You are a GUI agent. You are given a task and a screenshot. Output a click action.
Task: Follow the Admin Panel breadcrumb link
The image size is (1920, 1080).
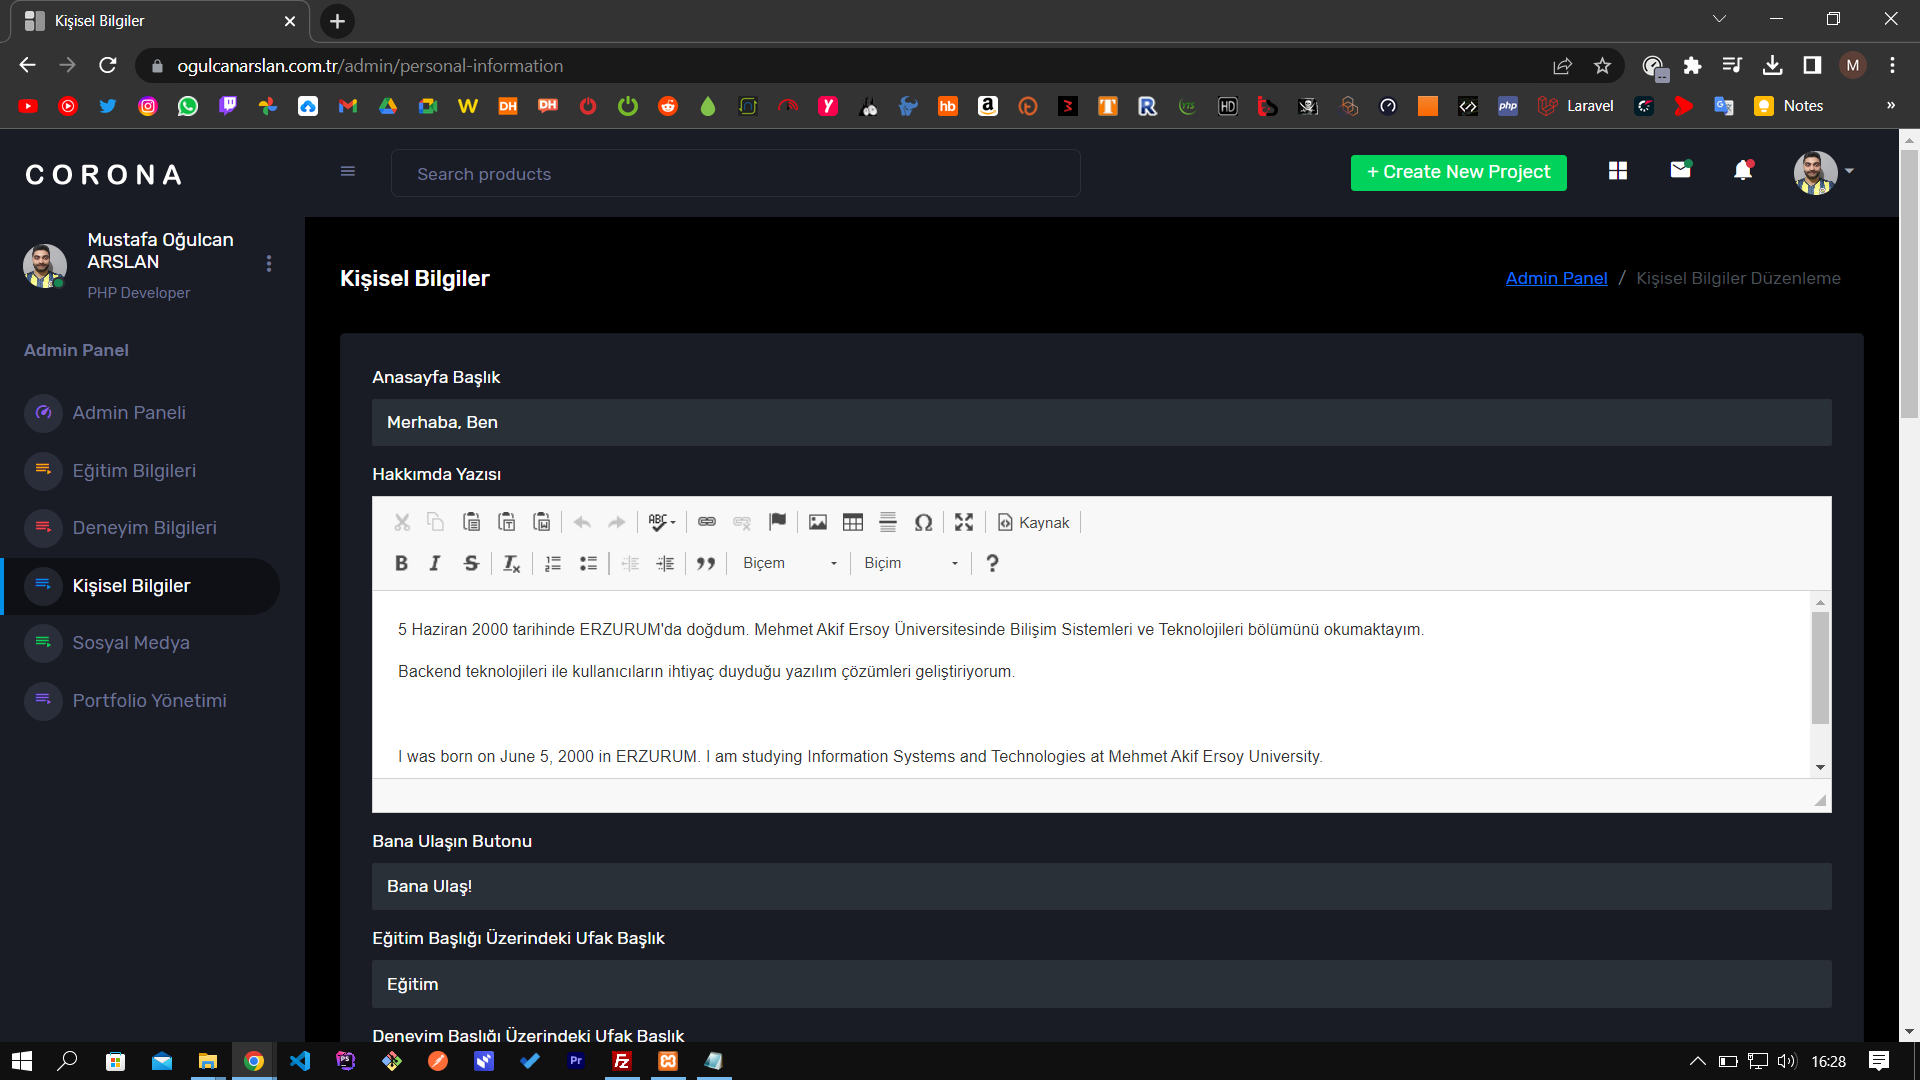(1556, 278)
